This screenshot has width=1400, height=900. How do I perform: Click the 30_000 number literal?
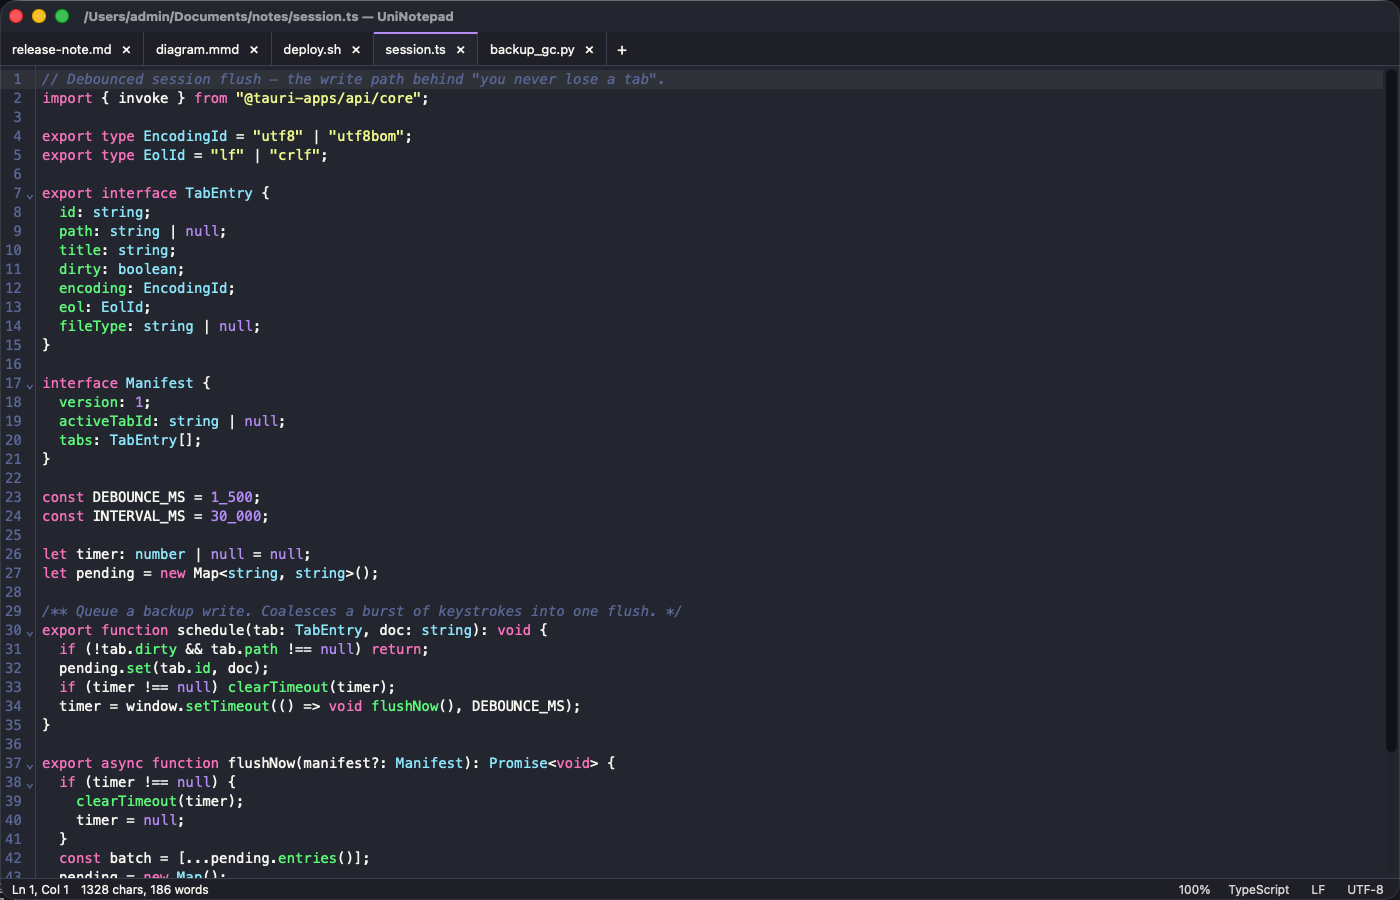coord(236,516)
